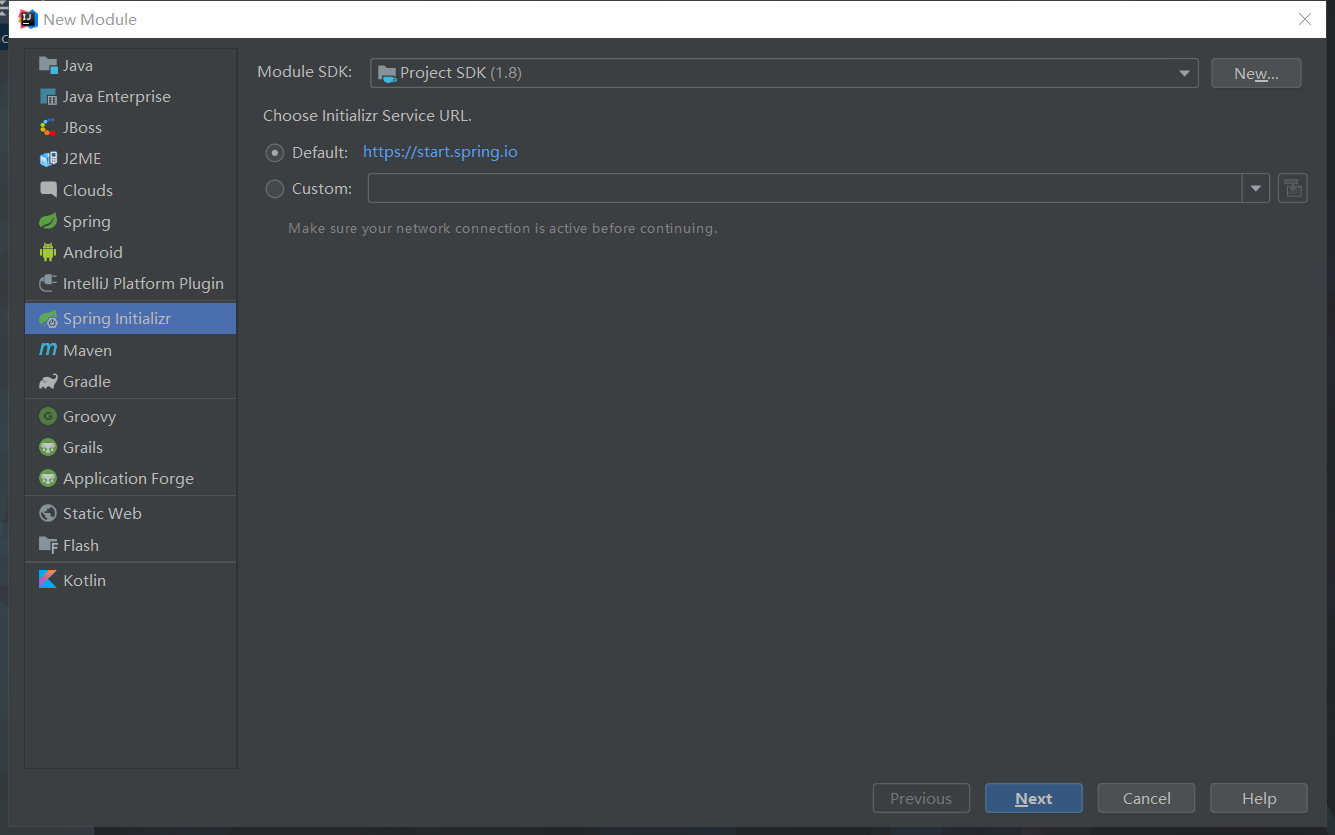
Task: Click the Previous button
Action: click(921, 798)
